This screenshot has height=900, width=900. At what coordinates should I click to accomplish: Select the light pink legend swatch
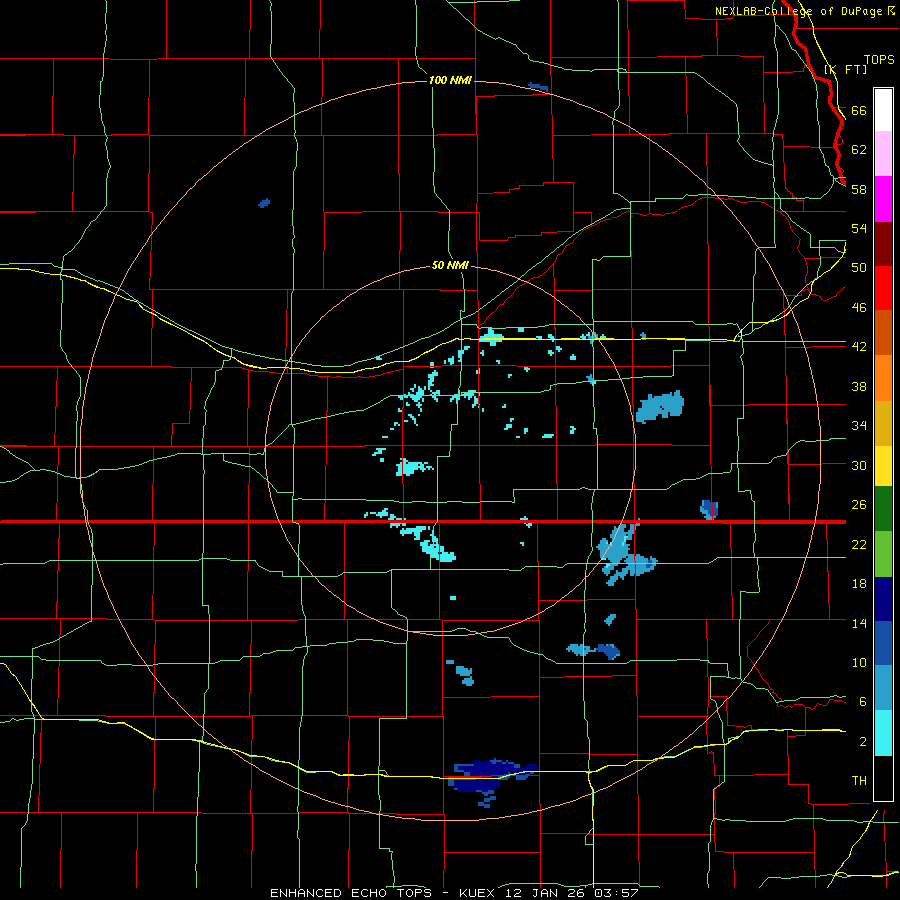(883, 154)
